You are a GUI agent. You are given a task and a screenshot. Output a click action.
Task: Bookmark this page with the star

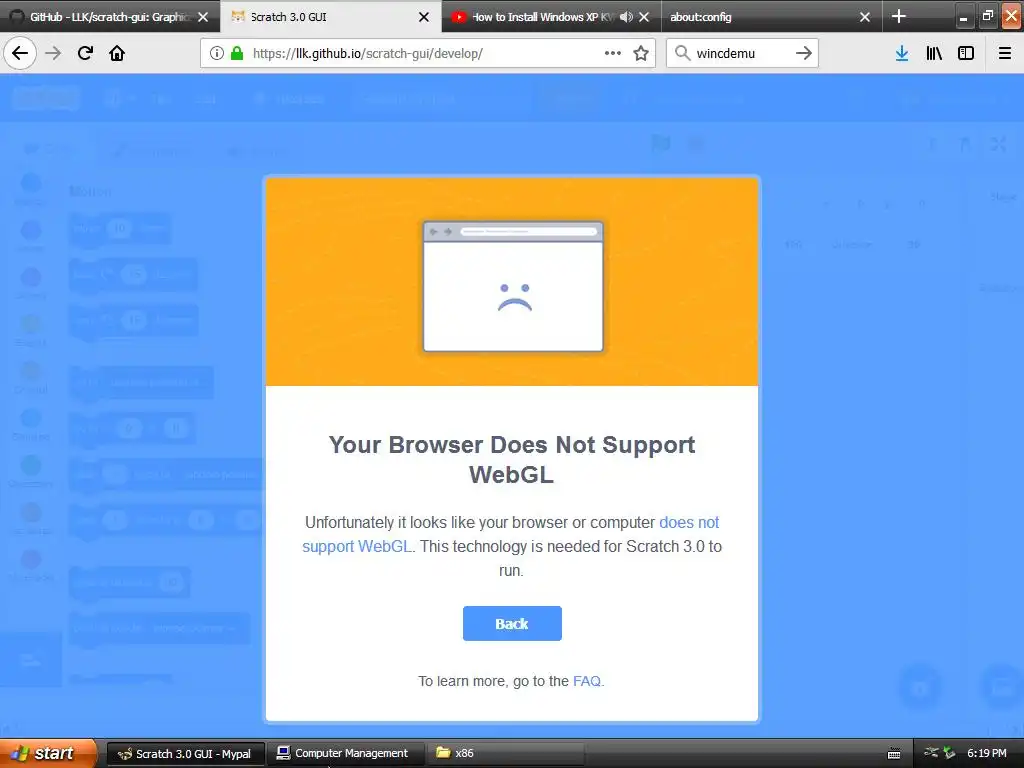(x=641, y=54)
